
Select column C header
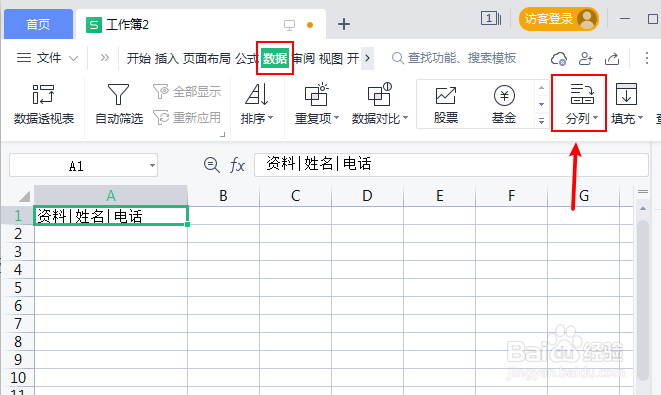tap(296, 196)
